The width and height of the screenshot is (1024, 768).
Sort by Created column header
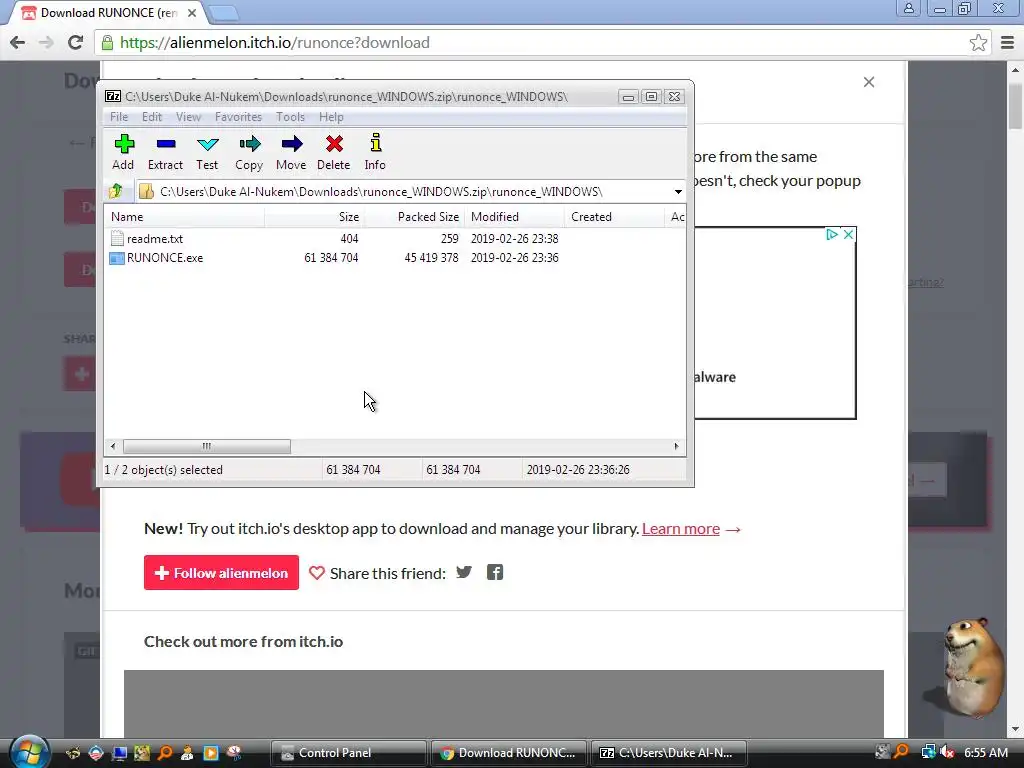(614, 217)
